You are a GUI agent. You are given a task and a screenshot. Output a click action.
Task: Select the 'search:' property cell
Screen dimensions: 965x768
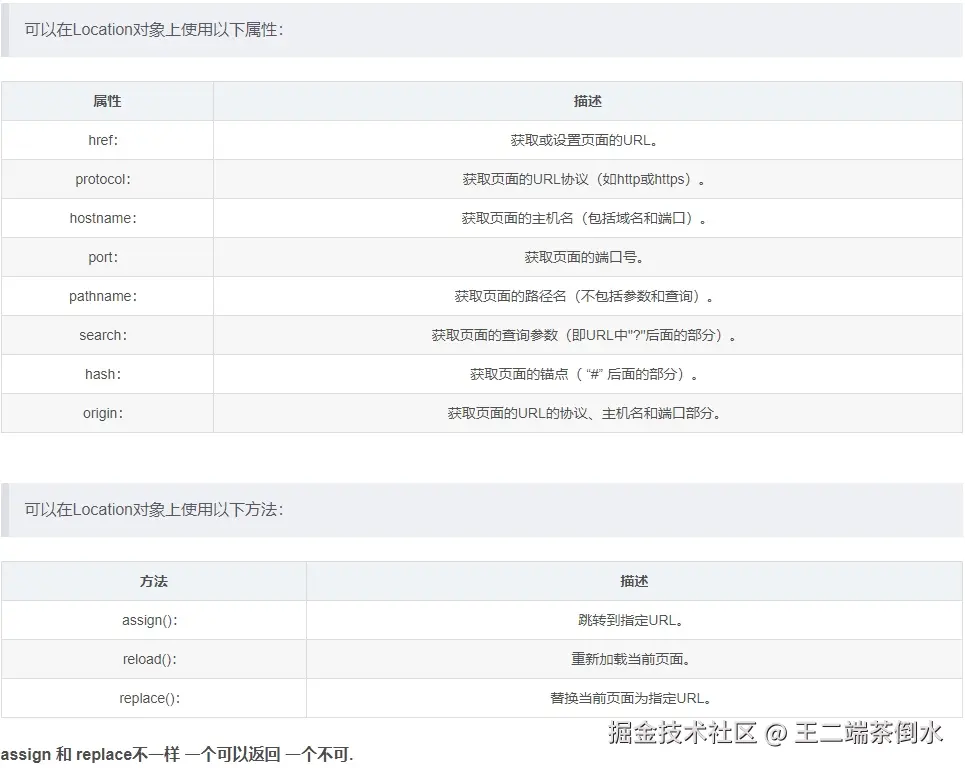(107, 335)
